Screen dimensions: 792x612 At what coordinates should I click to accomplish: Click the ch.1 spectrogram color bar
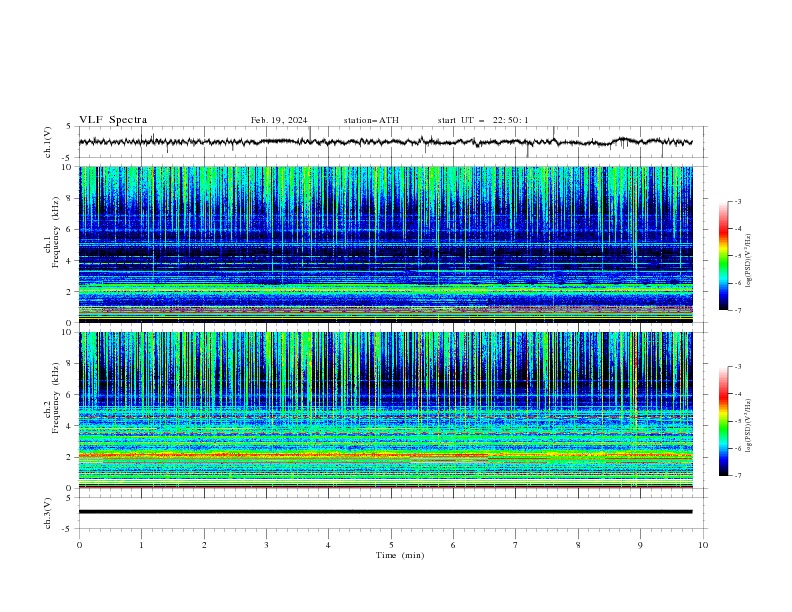pyautogui.click(x=724, y=256)
